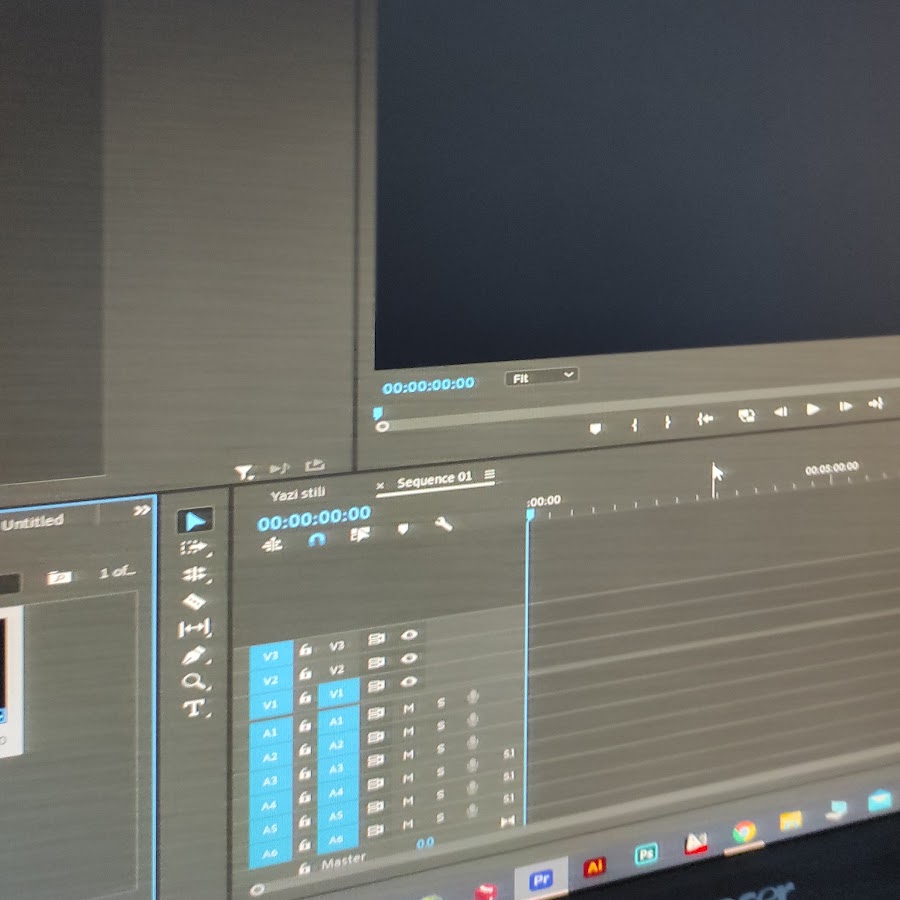Screen dimensions: 900x900
Task: Select the Ripple Edit tool
Action: [195, 574]
